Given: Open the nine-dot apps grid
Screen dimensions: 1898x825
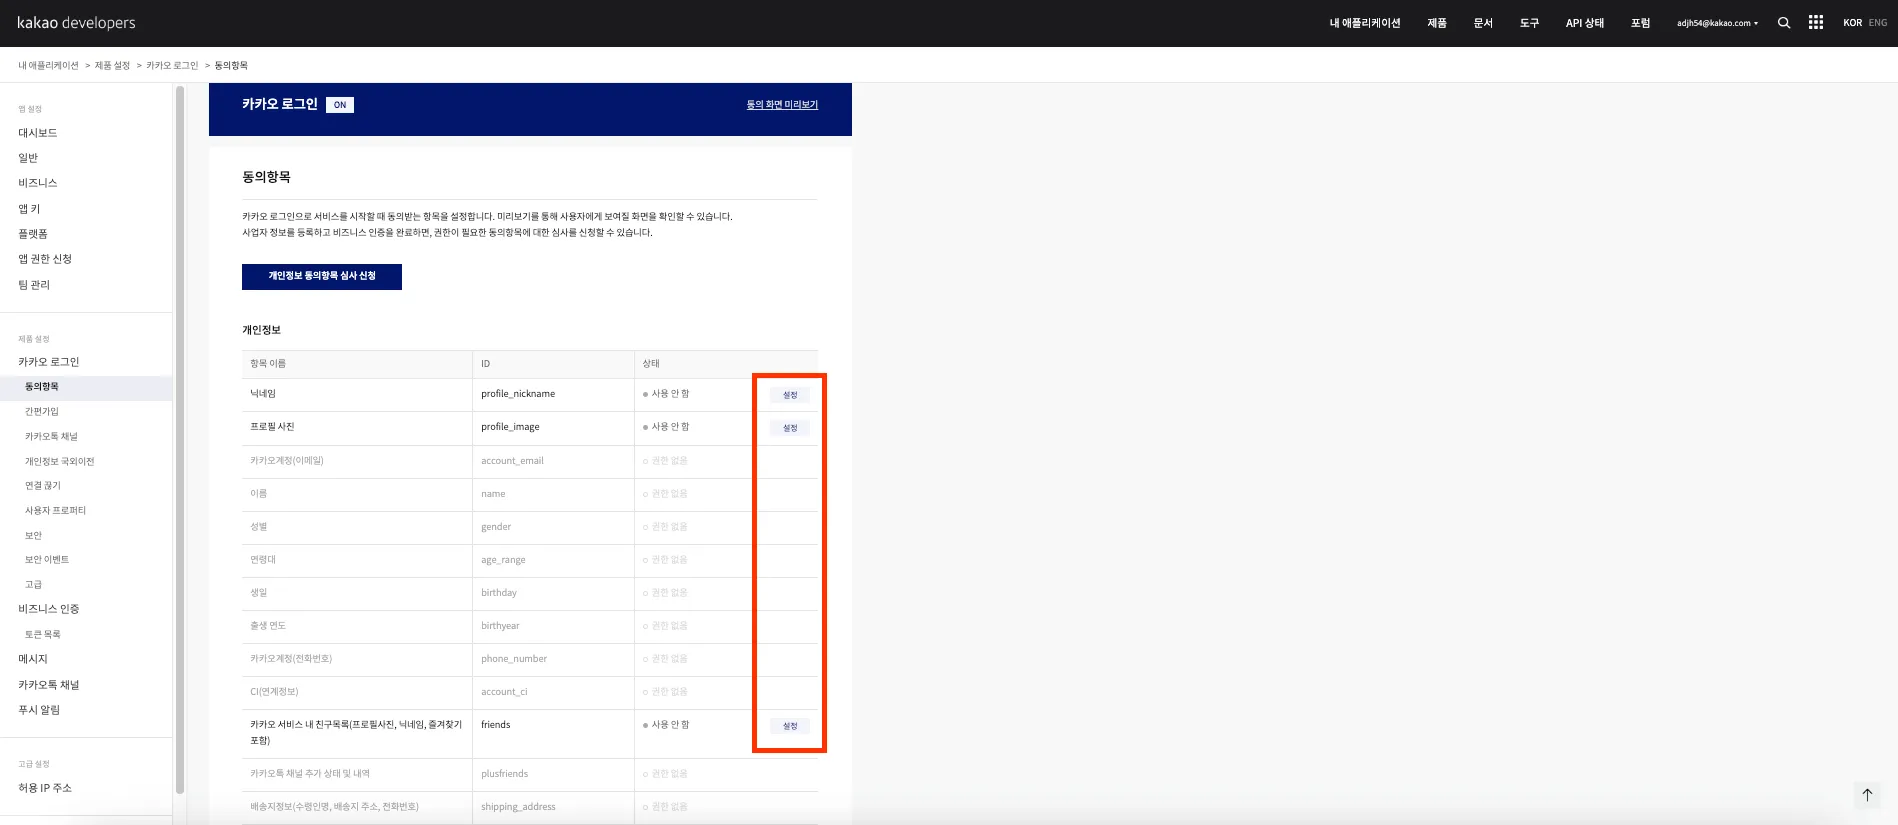Looking at the screenshot, I should click(x=1816, y=22).
